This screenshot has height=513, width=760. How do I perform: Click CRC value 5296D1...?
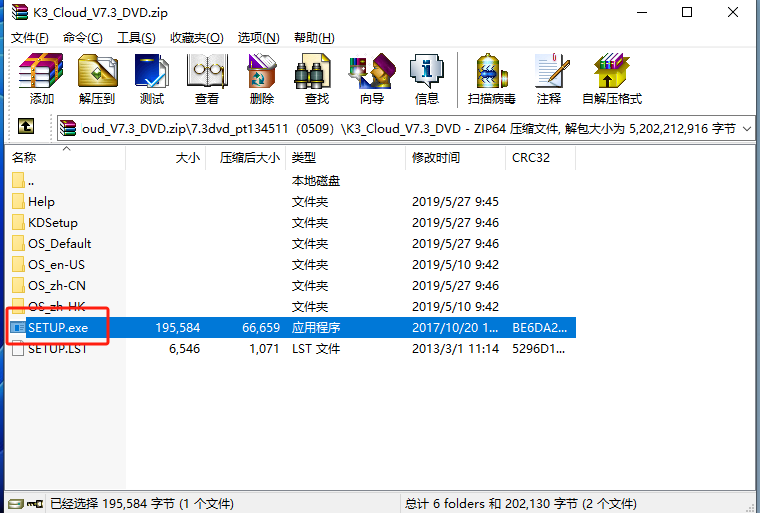pos(538,348)
